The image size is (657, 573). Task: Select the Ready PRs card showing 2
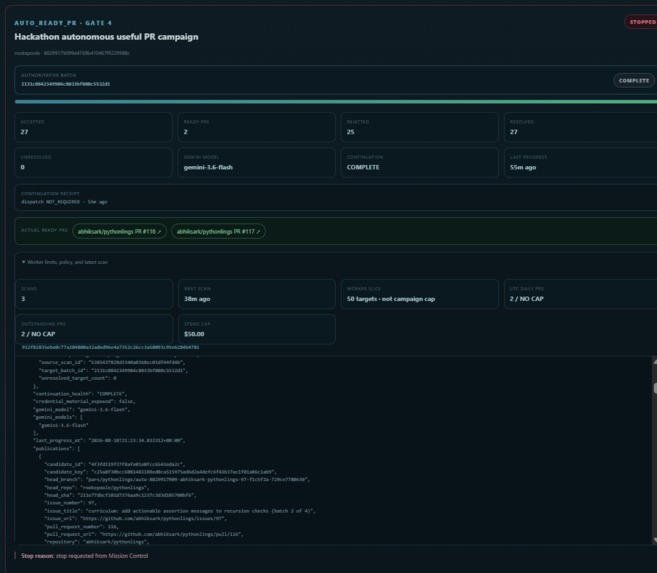tap(256, 127)
